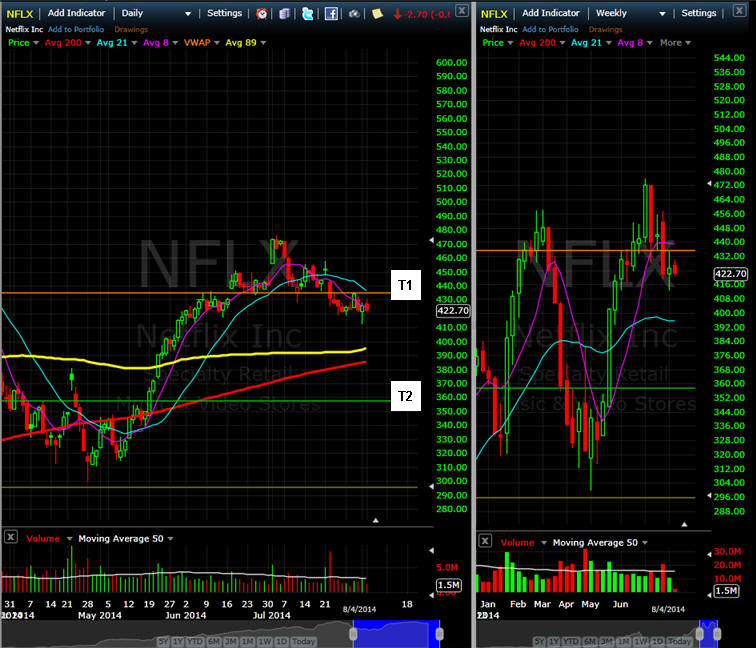Open the Volume dropdown in the weekly chart

point(543,543)
